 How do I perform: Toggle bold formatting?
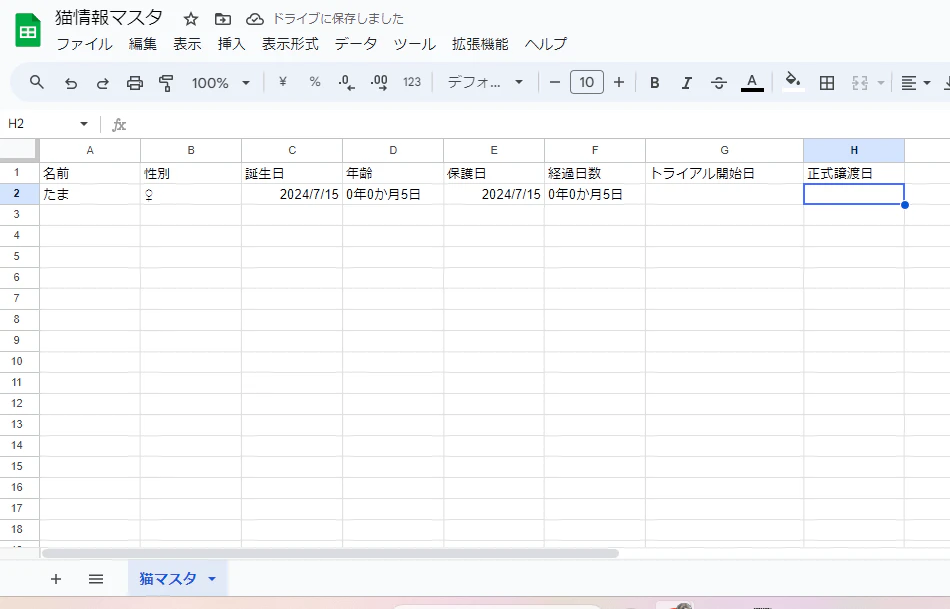654,83
